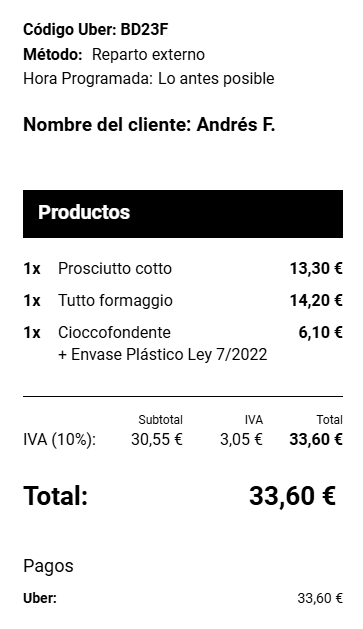
Task: Click the 14,20 € price
Action: [x=316, y=300]
